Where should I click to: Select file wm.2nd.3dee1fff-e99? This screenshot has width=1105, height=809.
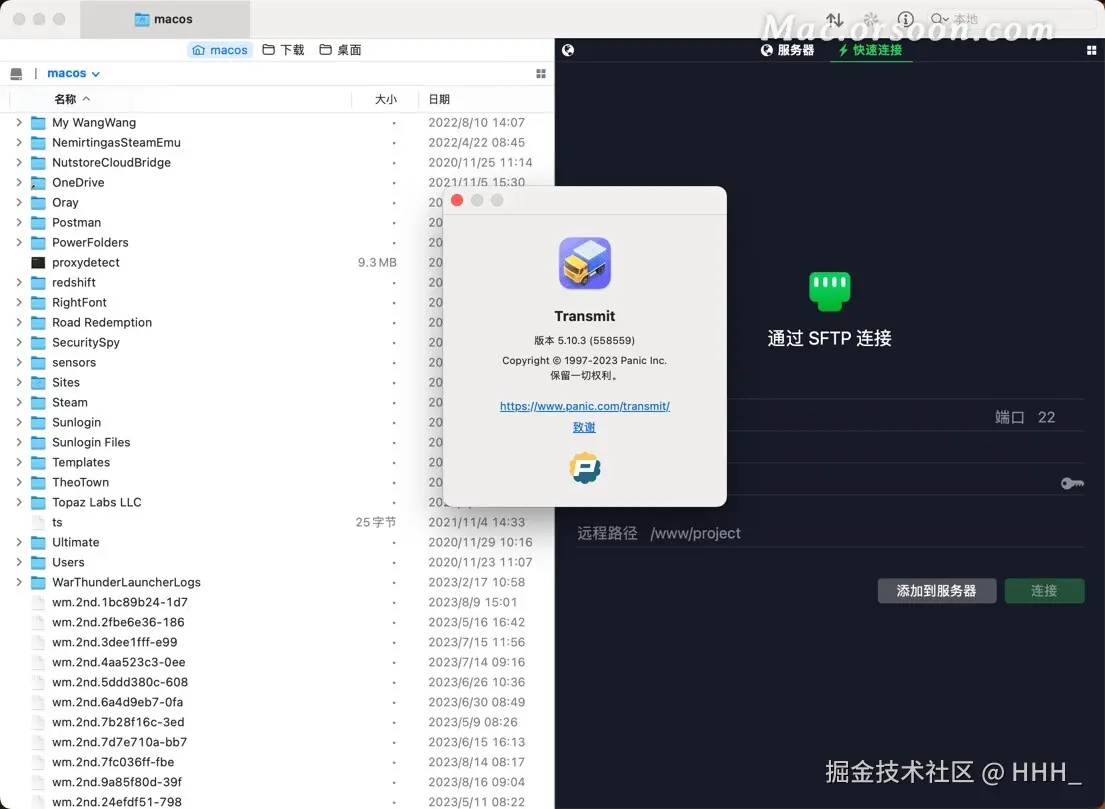click(x=277, y=643)
